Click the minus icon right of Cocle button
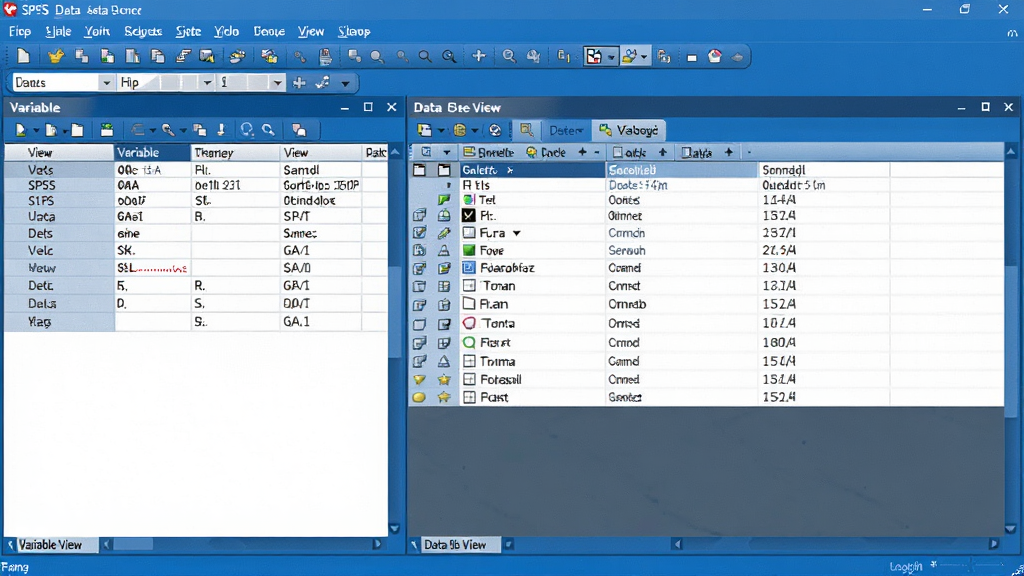The width and height of the screenshot is (1024, 576). pyautogui.click(x=597, y=152)
